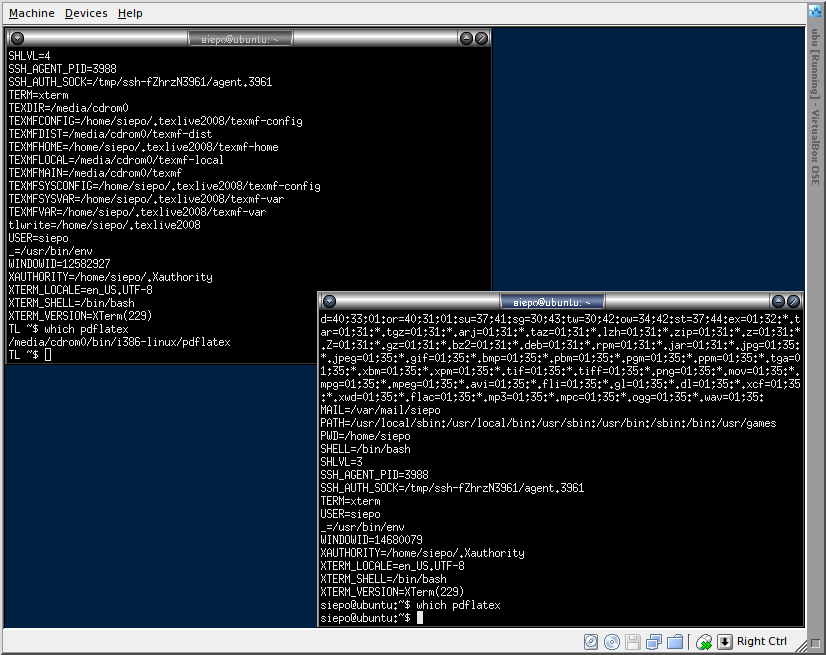Open window menu of top-left terminal
826x655 pixels.
click(17, 38)
